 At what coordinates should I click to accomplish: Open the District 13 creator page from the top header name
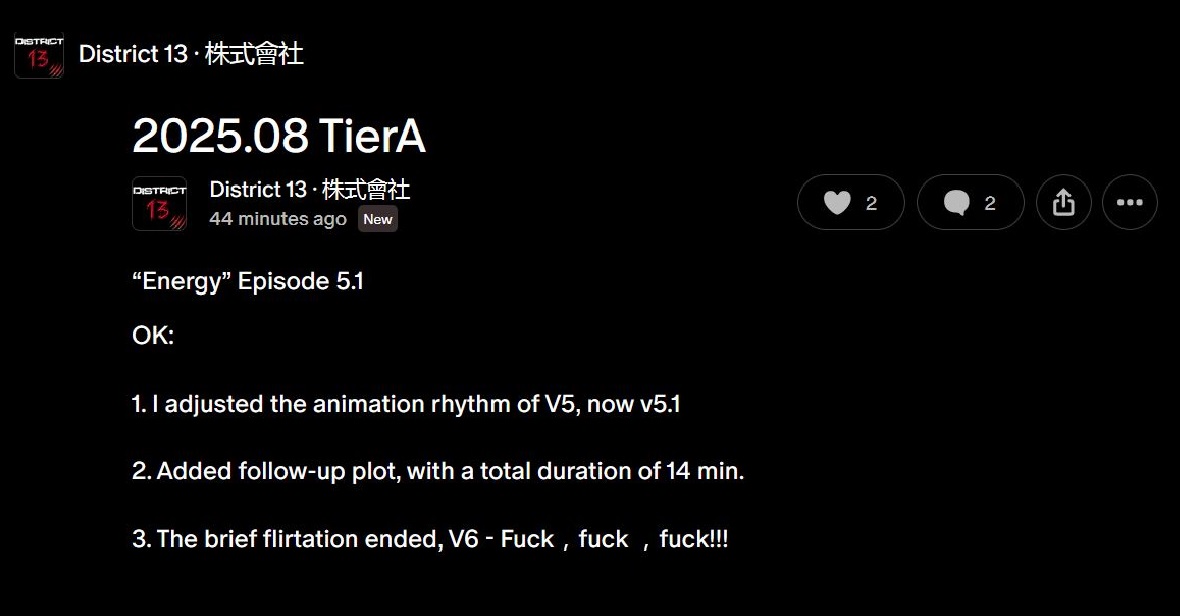(x=191, y=54)
